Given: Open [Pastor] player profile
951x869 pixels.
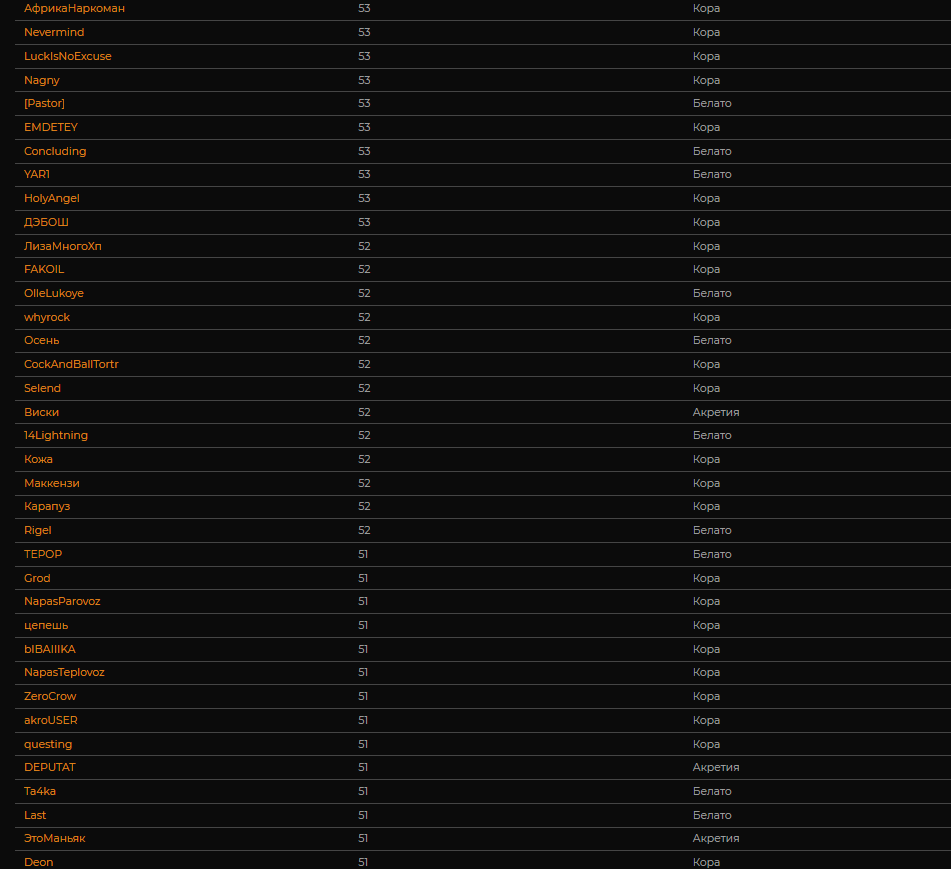Looking at the screenshot, I should [44, 103].
